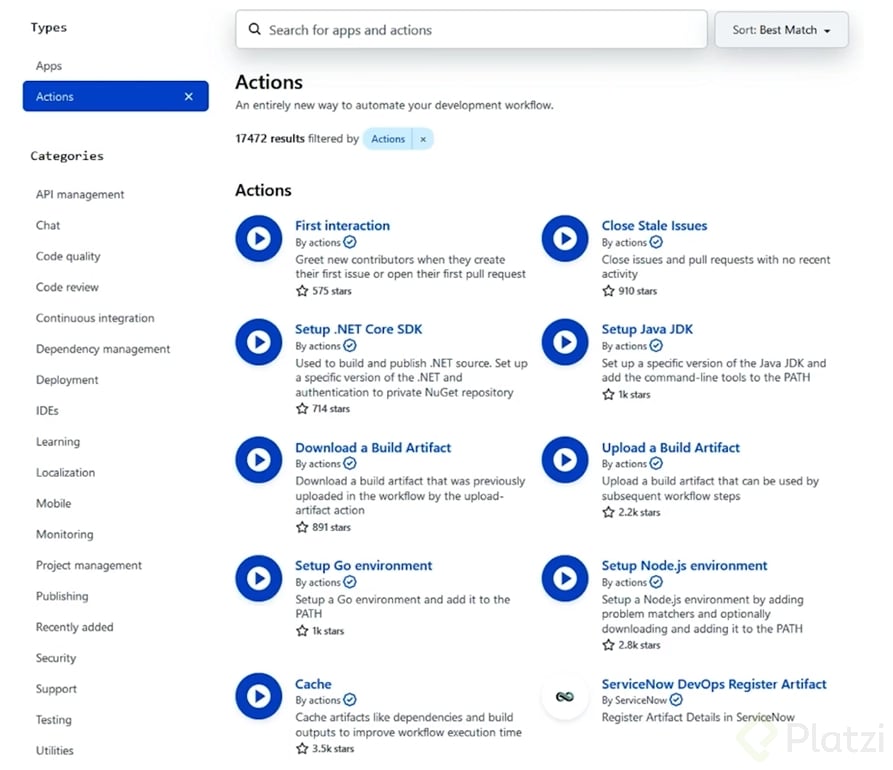Screen dimensions: 893x770
Task: Click verified badge next to ServiceNow author
Action: (x=676, y=699)
